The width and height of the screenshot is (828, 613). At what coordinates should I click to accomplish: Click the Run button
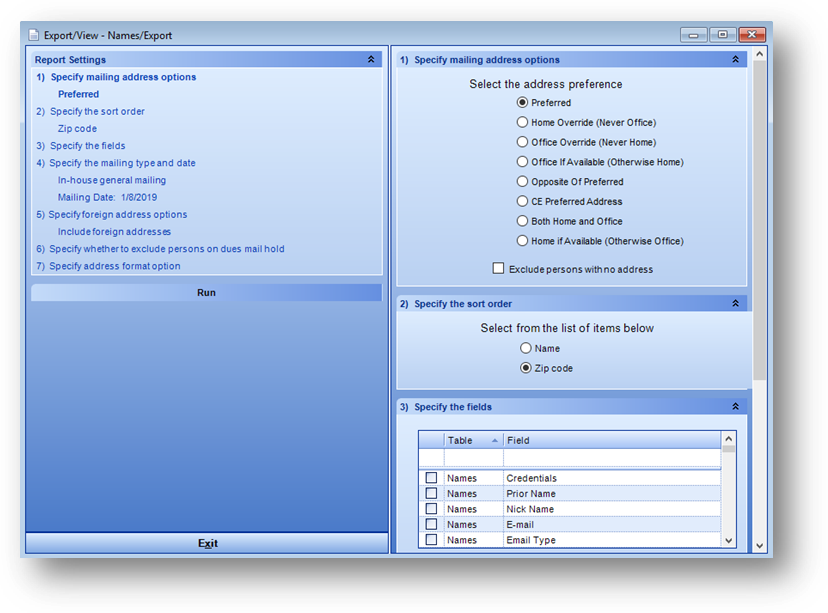click(x=206, y=293)
